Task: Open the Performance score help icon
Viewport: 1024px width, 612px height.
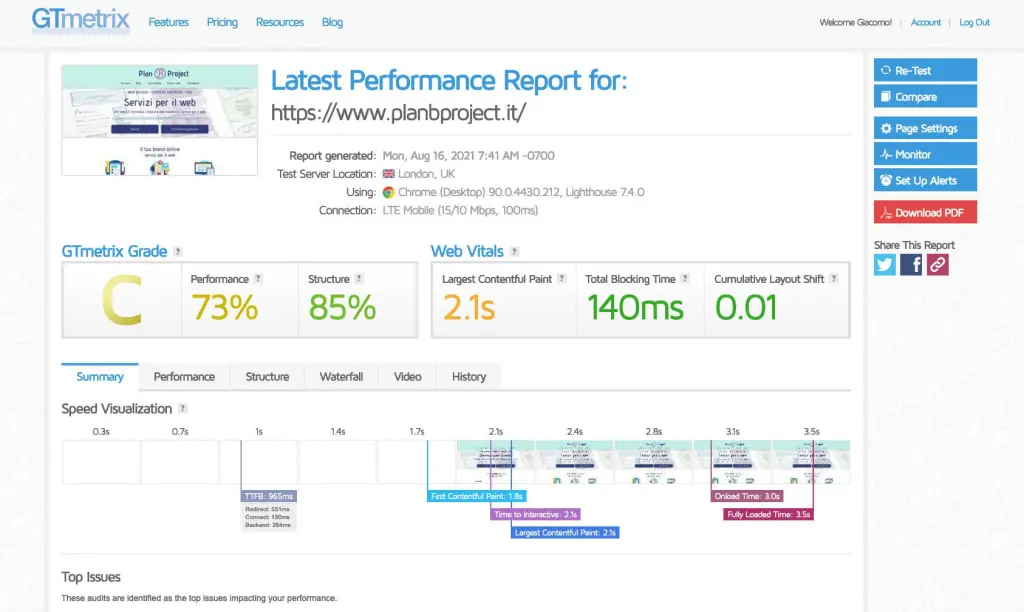Action: pos(258,279)
